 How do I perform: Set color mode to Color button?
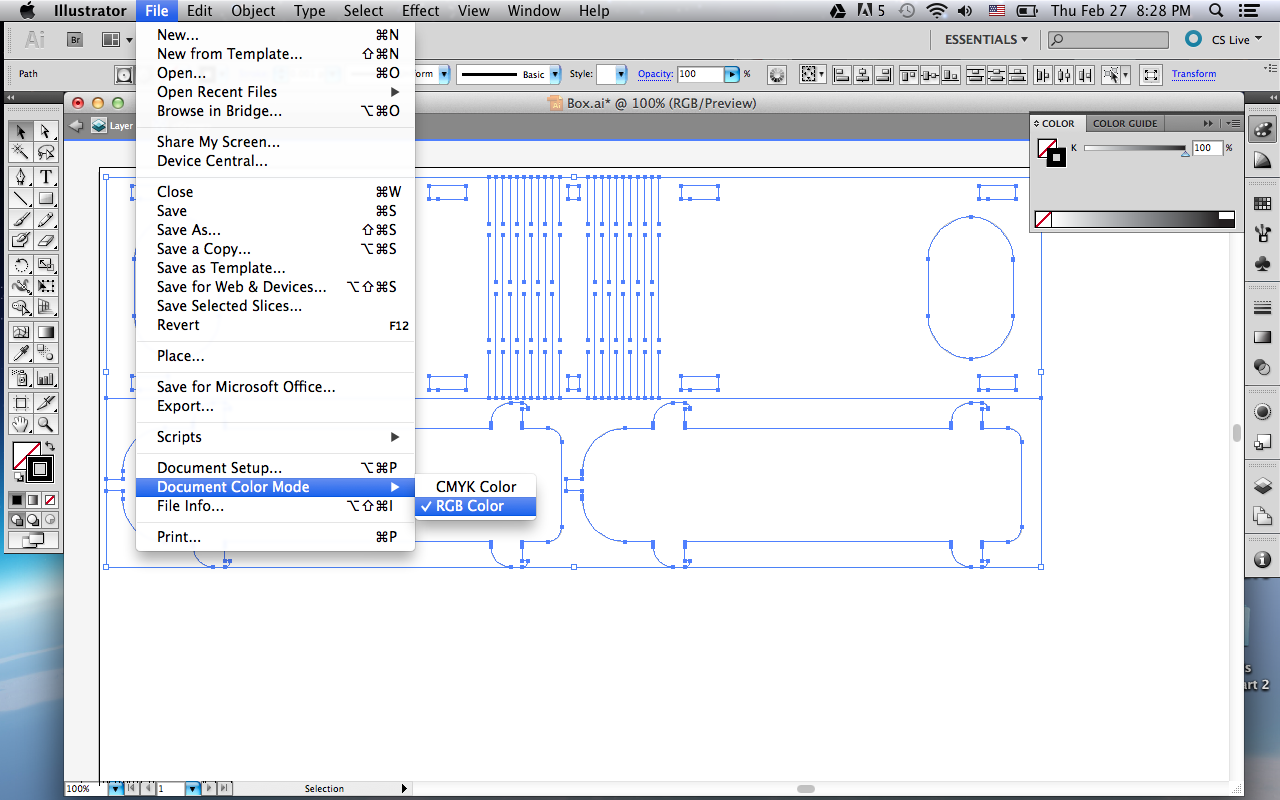(17, 499)
